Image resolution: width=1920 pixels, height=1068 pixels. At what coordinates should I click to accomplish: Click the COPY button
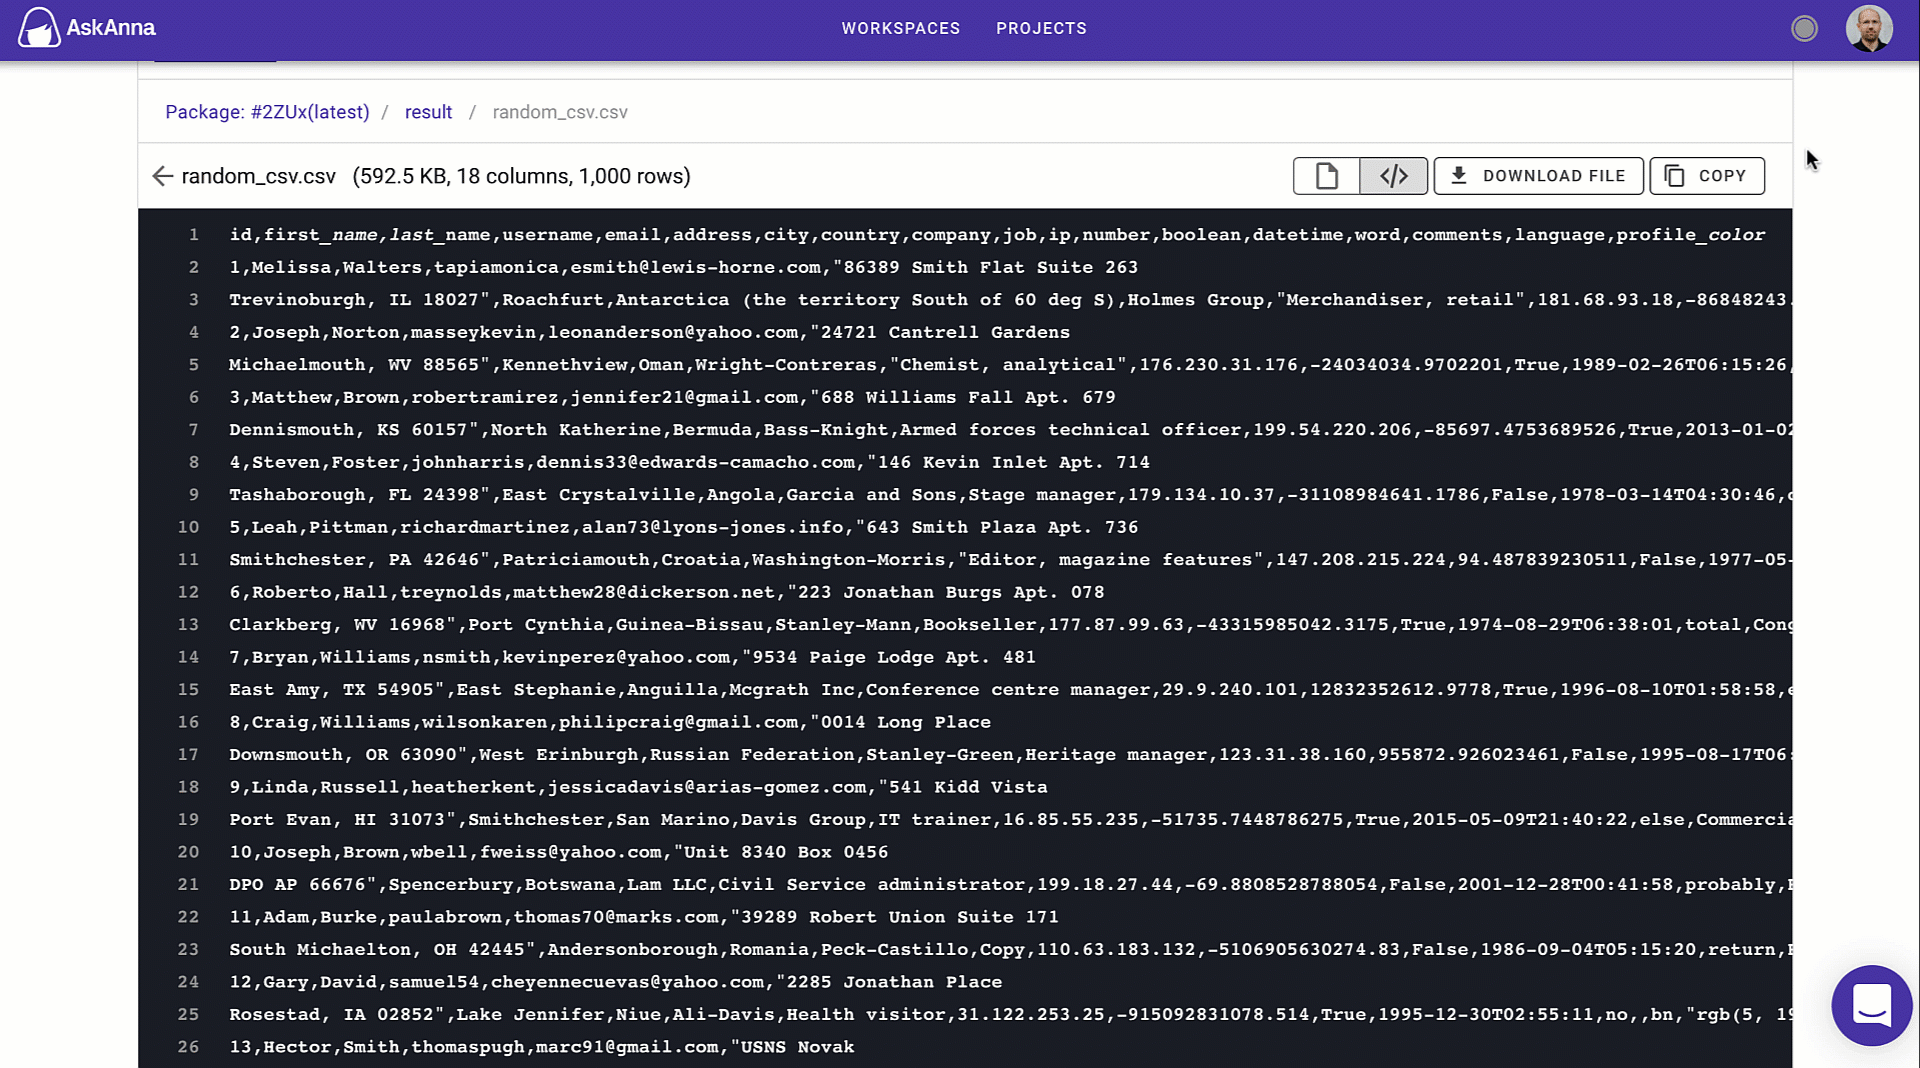pyautogui.click(x=1707, y=176)
